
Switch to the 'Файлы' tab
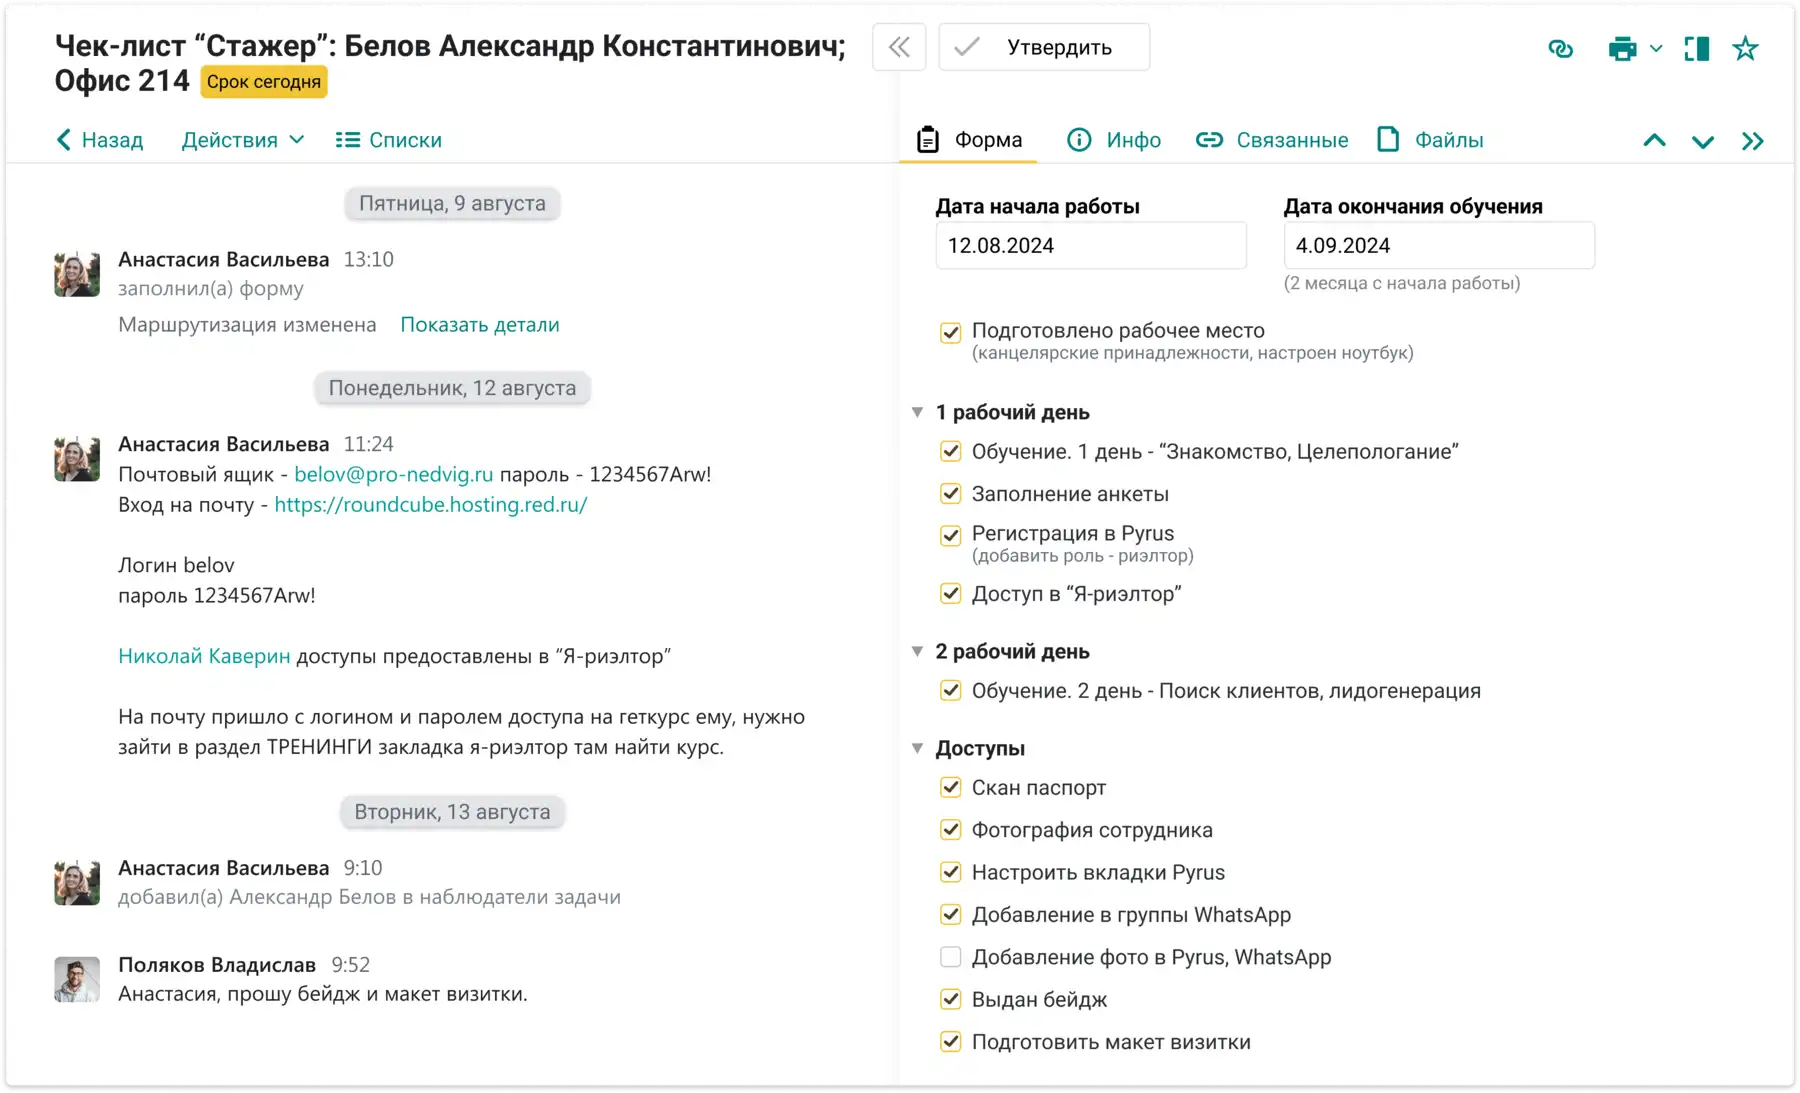point(1430,140)
